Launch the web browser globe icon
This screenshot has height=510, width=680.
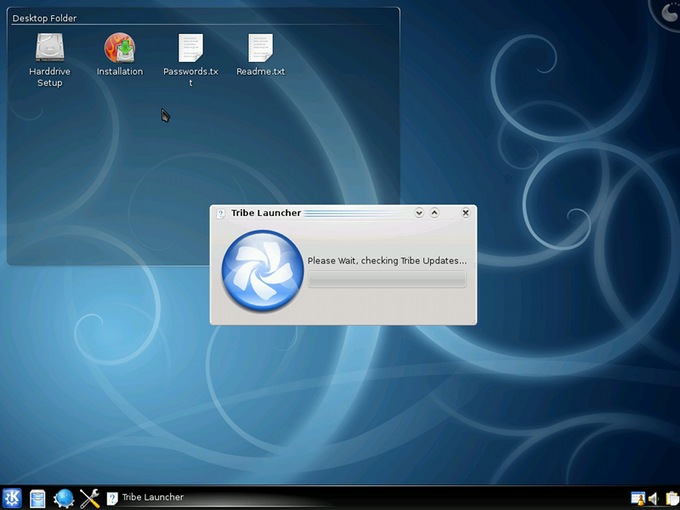coord(64,498)
